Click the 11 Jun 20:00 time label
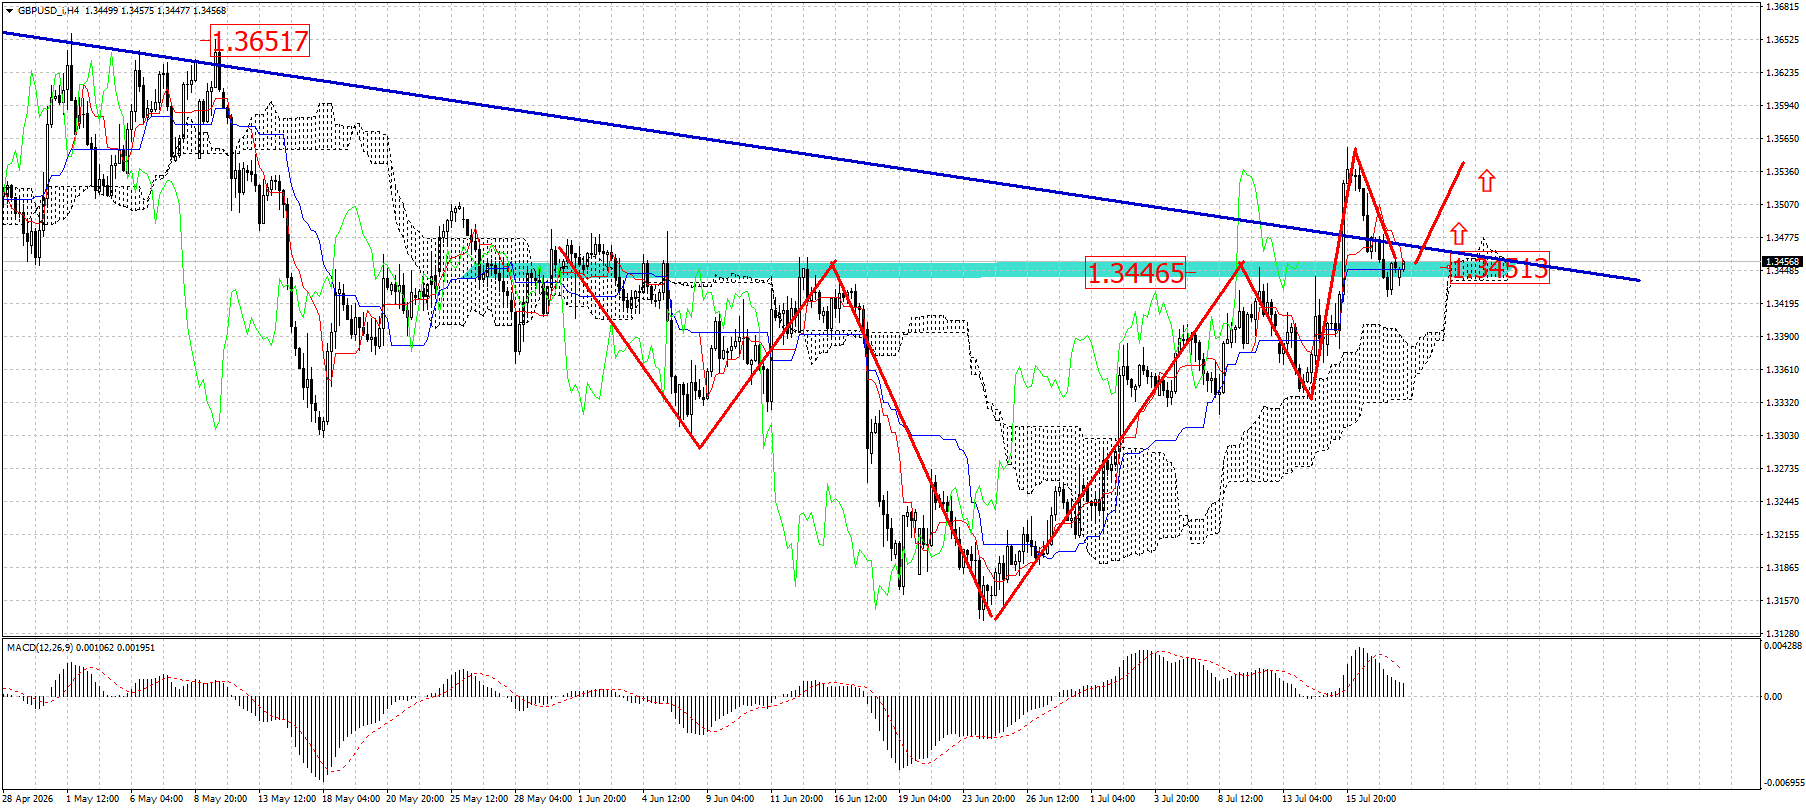 797,799
